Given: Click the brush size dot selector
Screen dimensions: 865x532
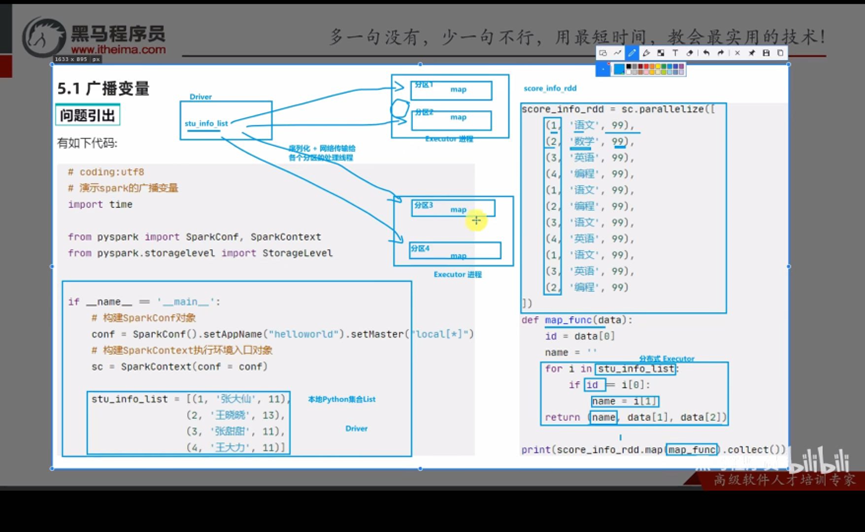Looking at the screenshot, I should point(603,69).
